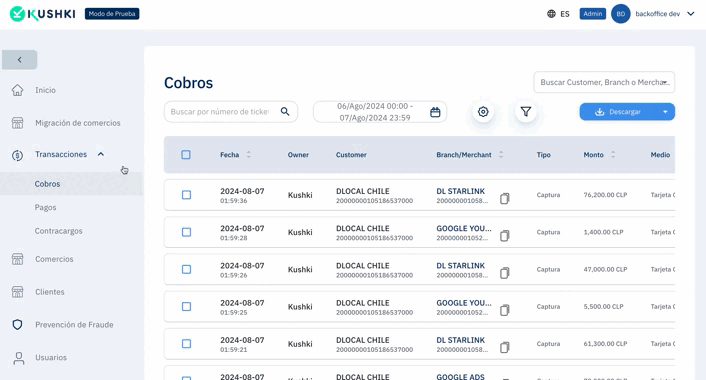Click amount 61,300.00 CLP
Image resolution: width=706 pixels, height=380 pixels.
[x=605, y=344]
